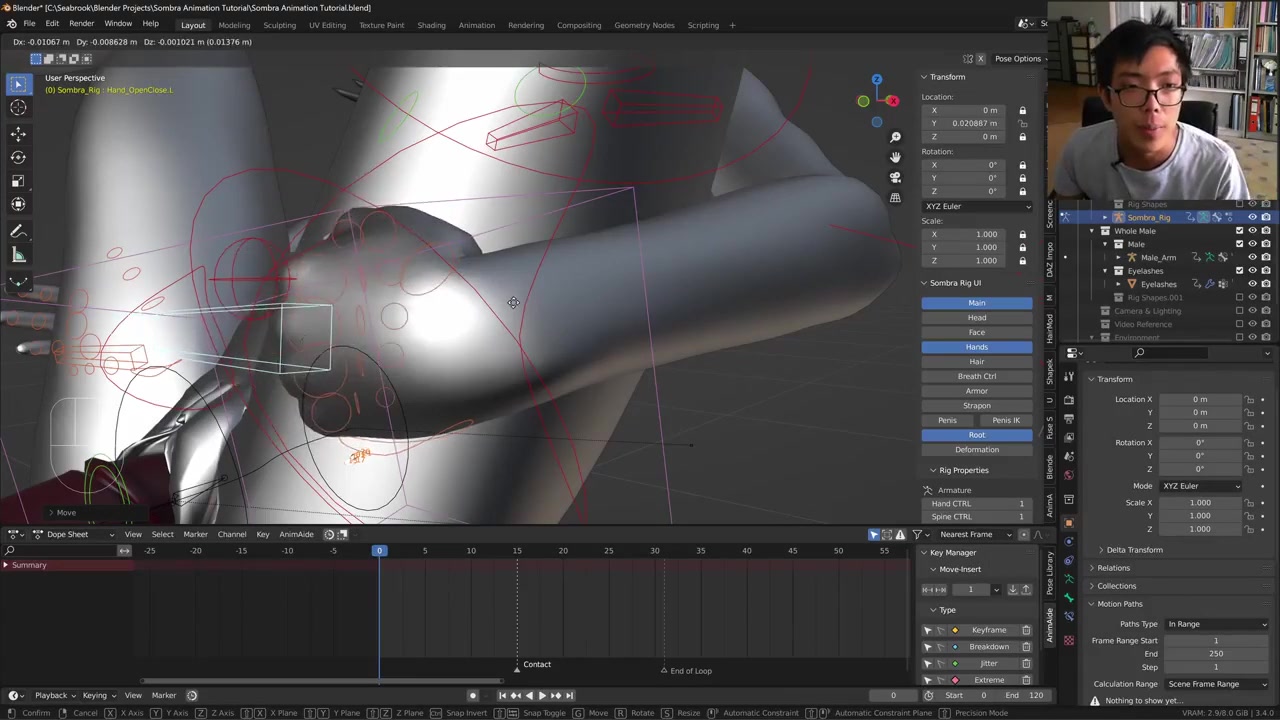Select the Rotate tool in toolbar
The image size is (1280, 720).
(x=18, y=157)
